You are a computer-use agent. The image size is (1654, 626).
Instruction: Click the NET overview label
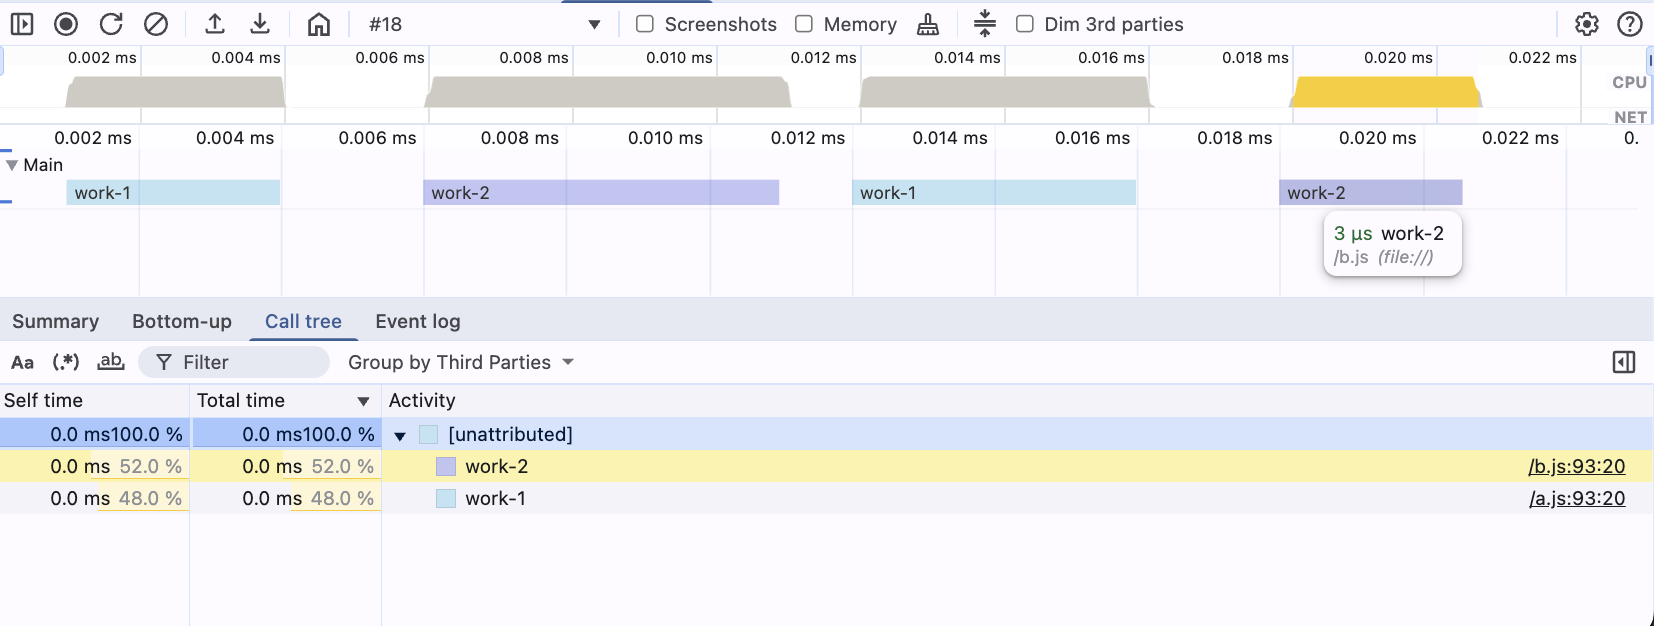click(x=1630, y=117)
